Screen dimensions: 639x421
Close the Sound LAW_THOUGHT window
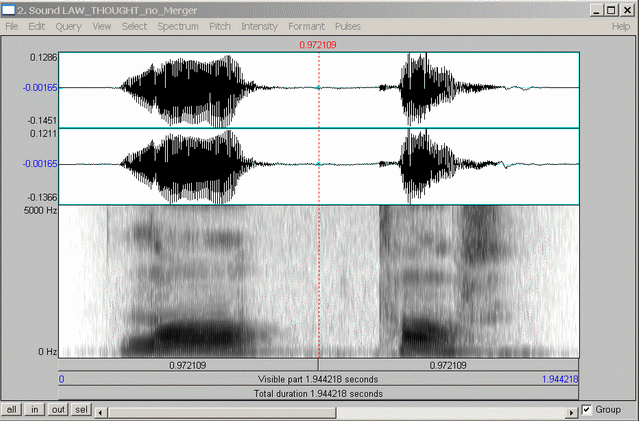coord(627,9)
